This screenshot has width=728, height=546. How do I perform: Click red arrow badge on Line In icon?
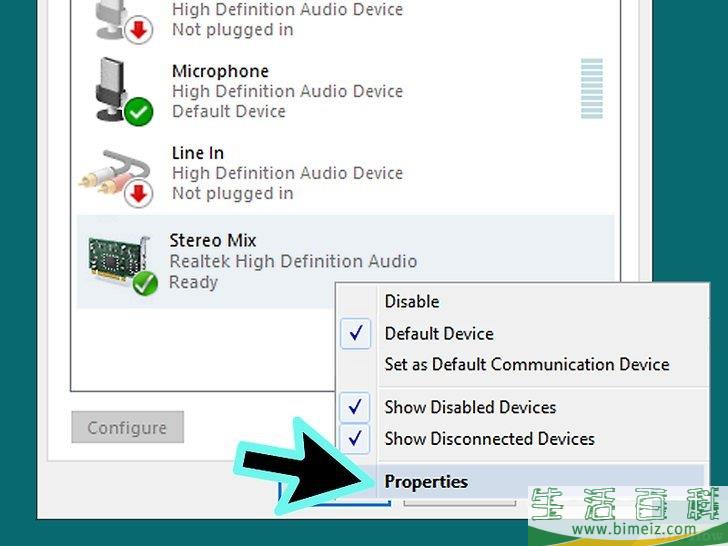pyautogui.click(x=139, y=194)
